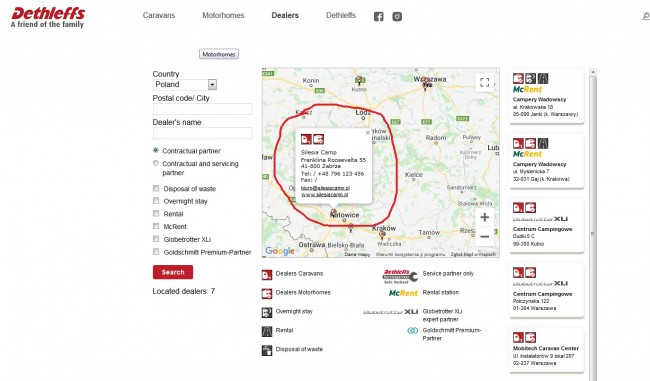Image resolution: width=650 pixels, height=381 pixels.
Task: Enable the Disposal of waste checkbox
Action: 156,188
